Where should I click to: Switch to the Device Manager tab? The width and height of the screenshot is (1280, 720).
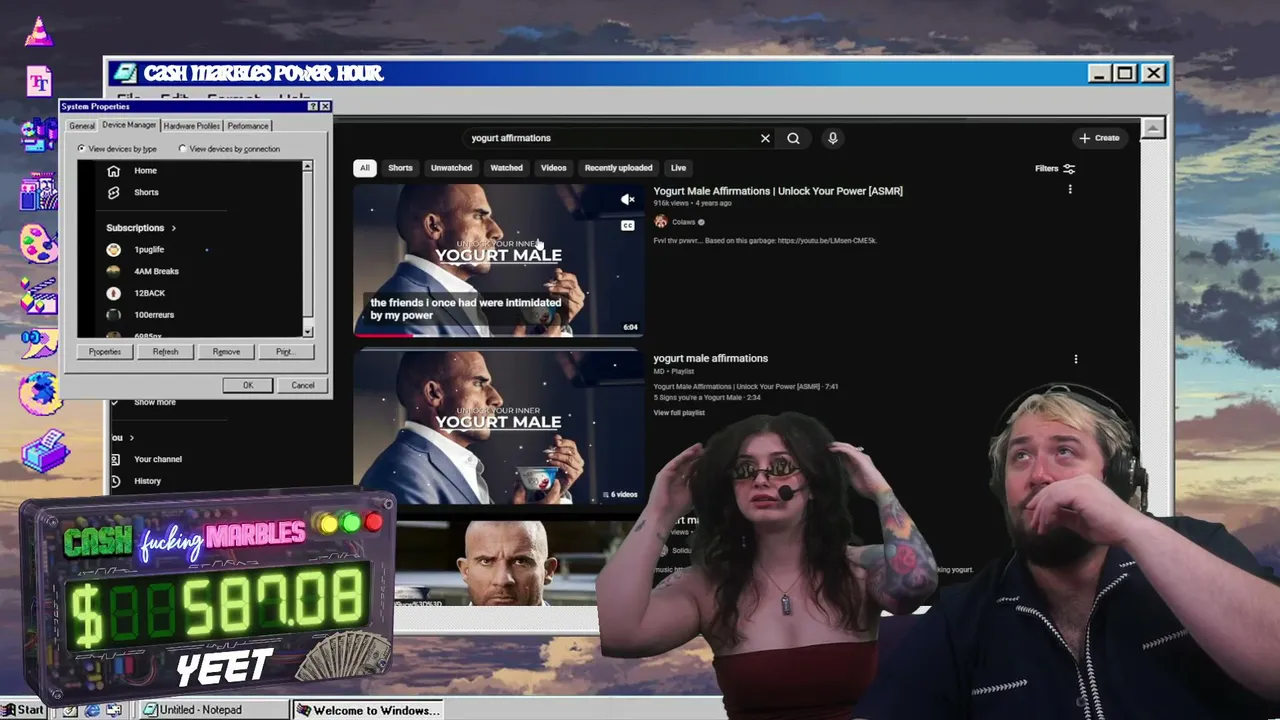(129, 125)
